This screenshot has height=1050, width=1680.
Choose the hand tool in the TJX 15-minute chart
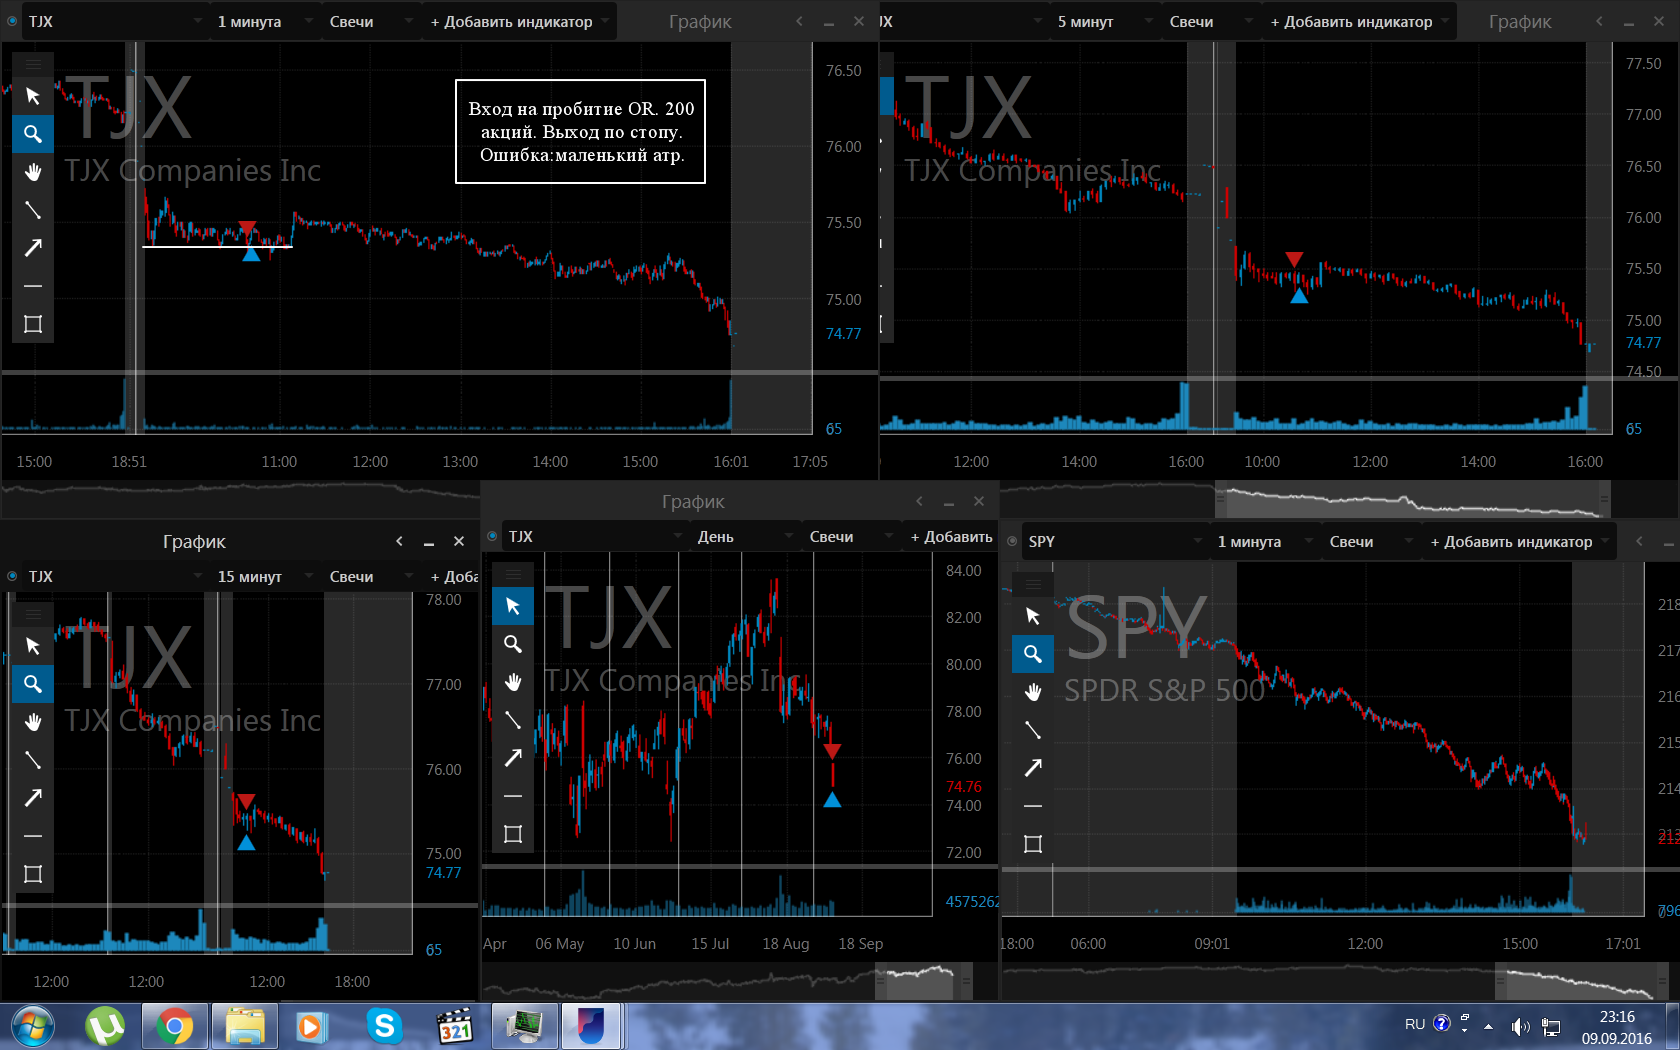[33, 722]
